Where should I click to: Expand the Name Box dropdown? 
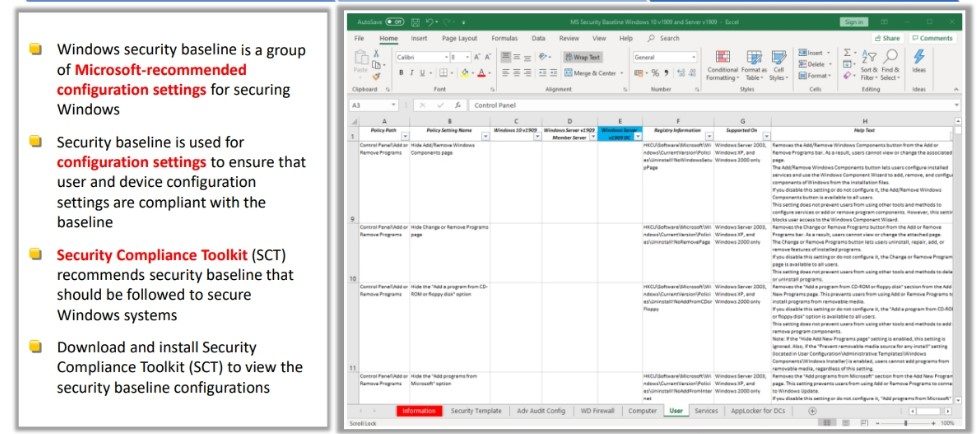[x=393, y=105]
